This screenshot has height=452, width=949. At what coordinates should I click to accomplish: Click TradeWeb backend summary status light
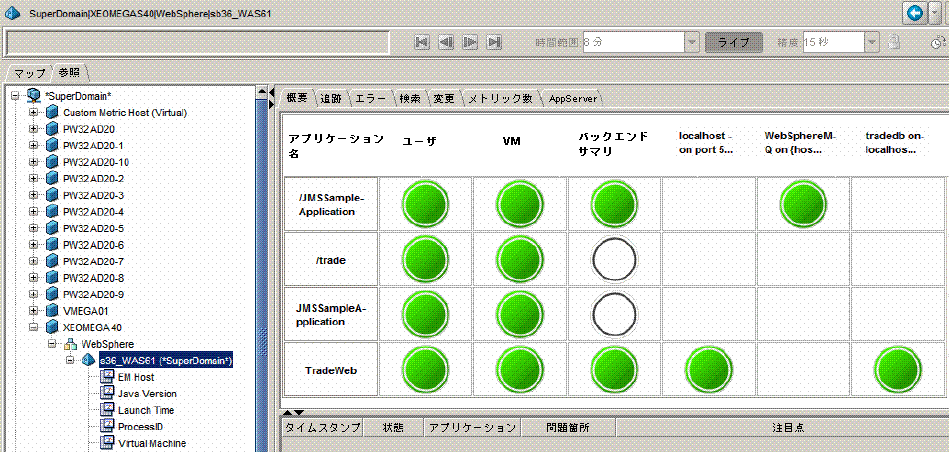(x=614, y=370)
